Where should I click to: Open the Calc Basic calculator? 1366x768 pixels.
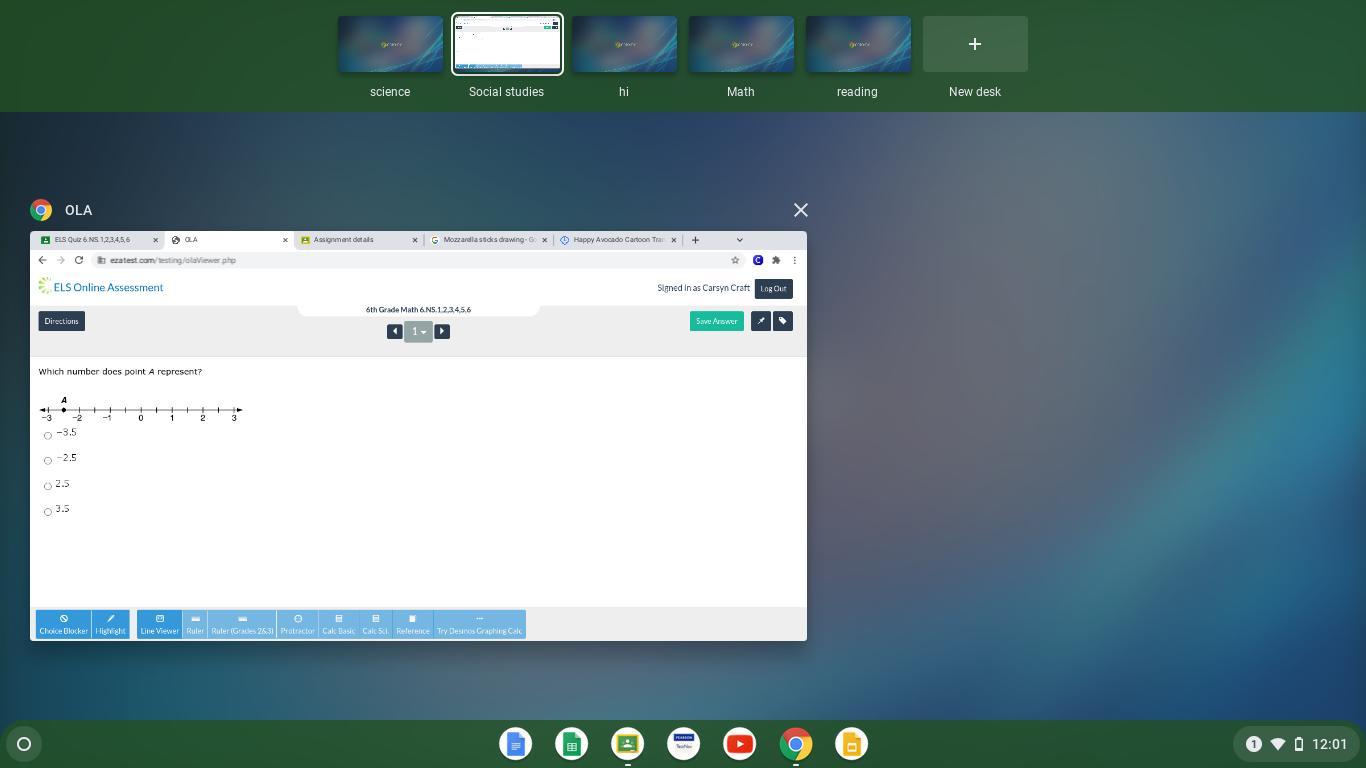[338, 624]
